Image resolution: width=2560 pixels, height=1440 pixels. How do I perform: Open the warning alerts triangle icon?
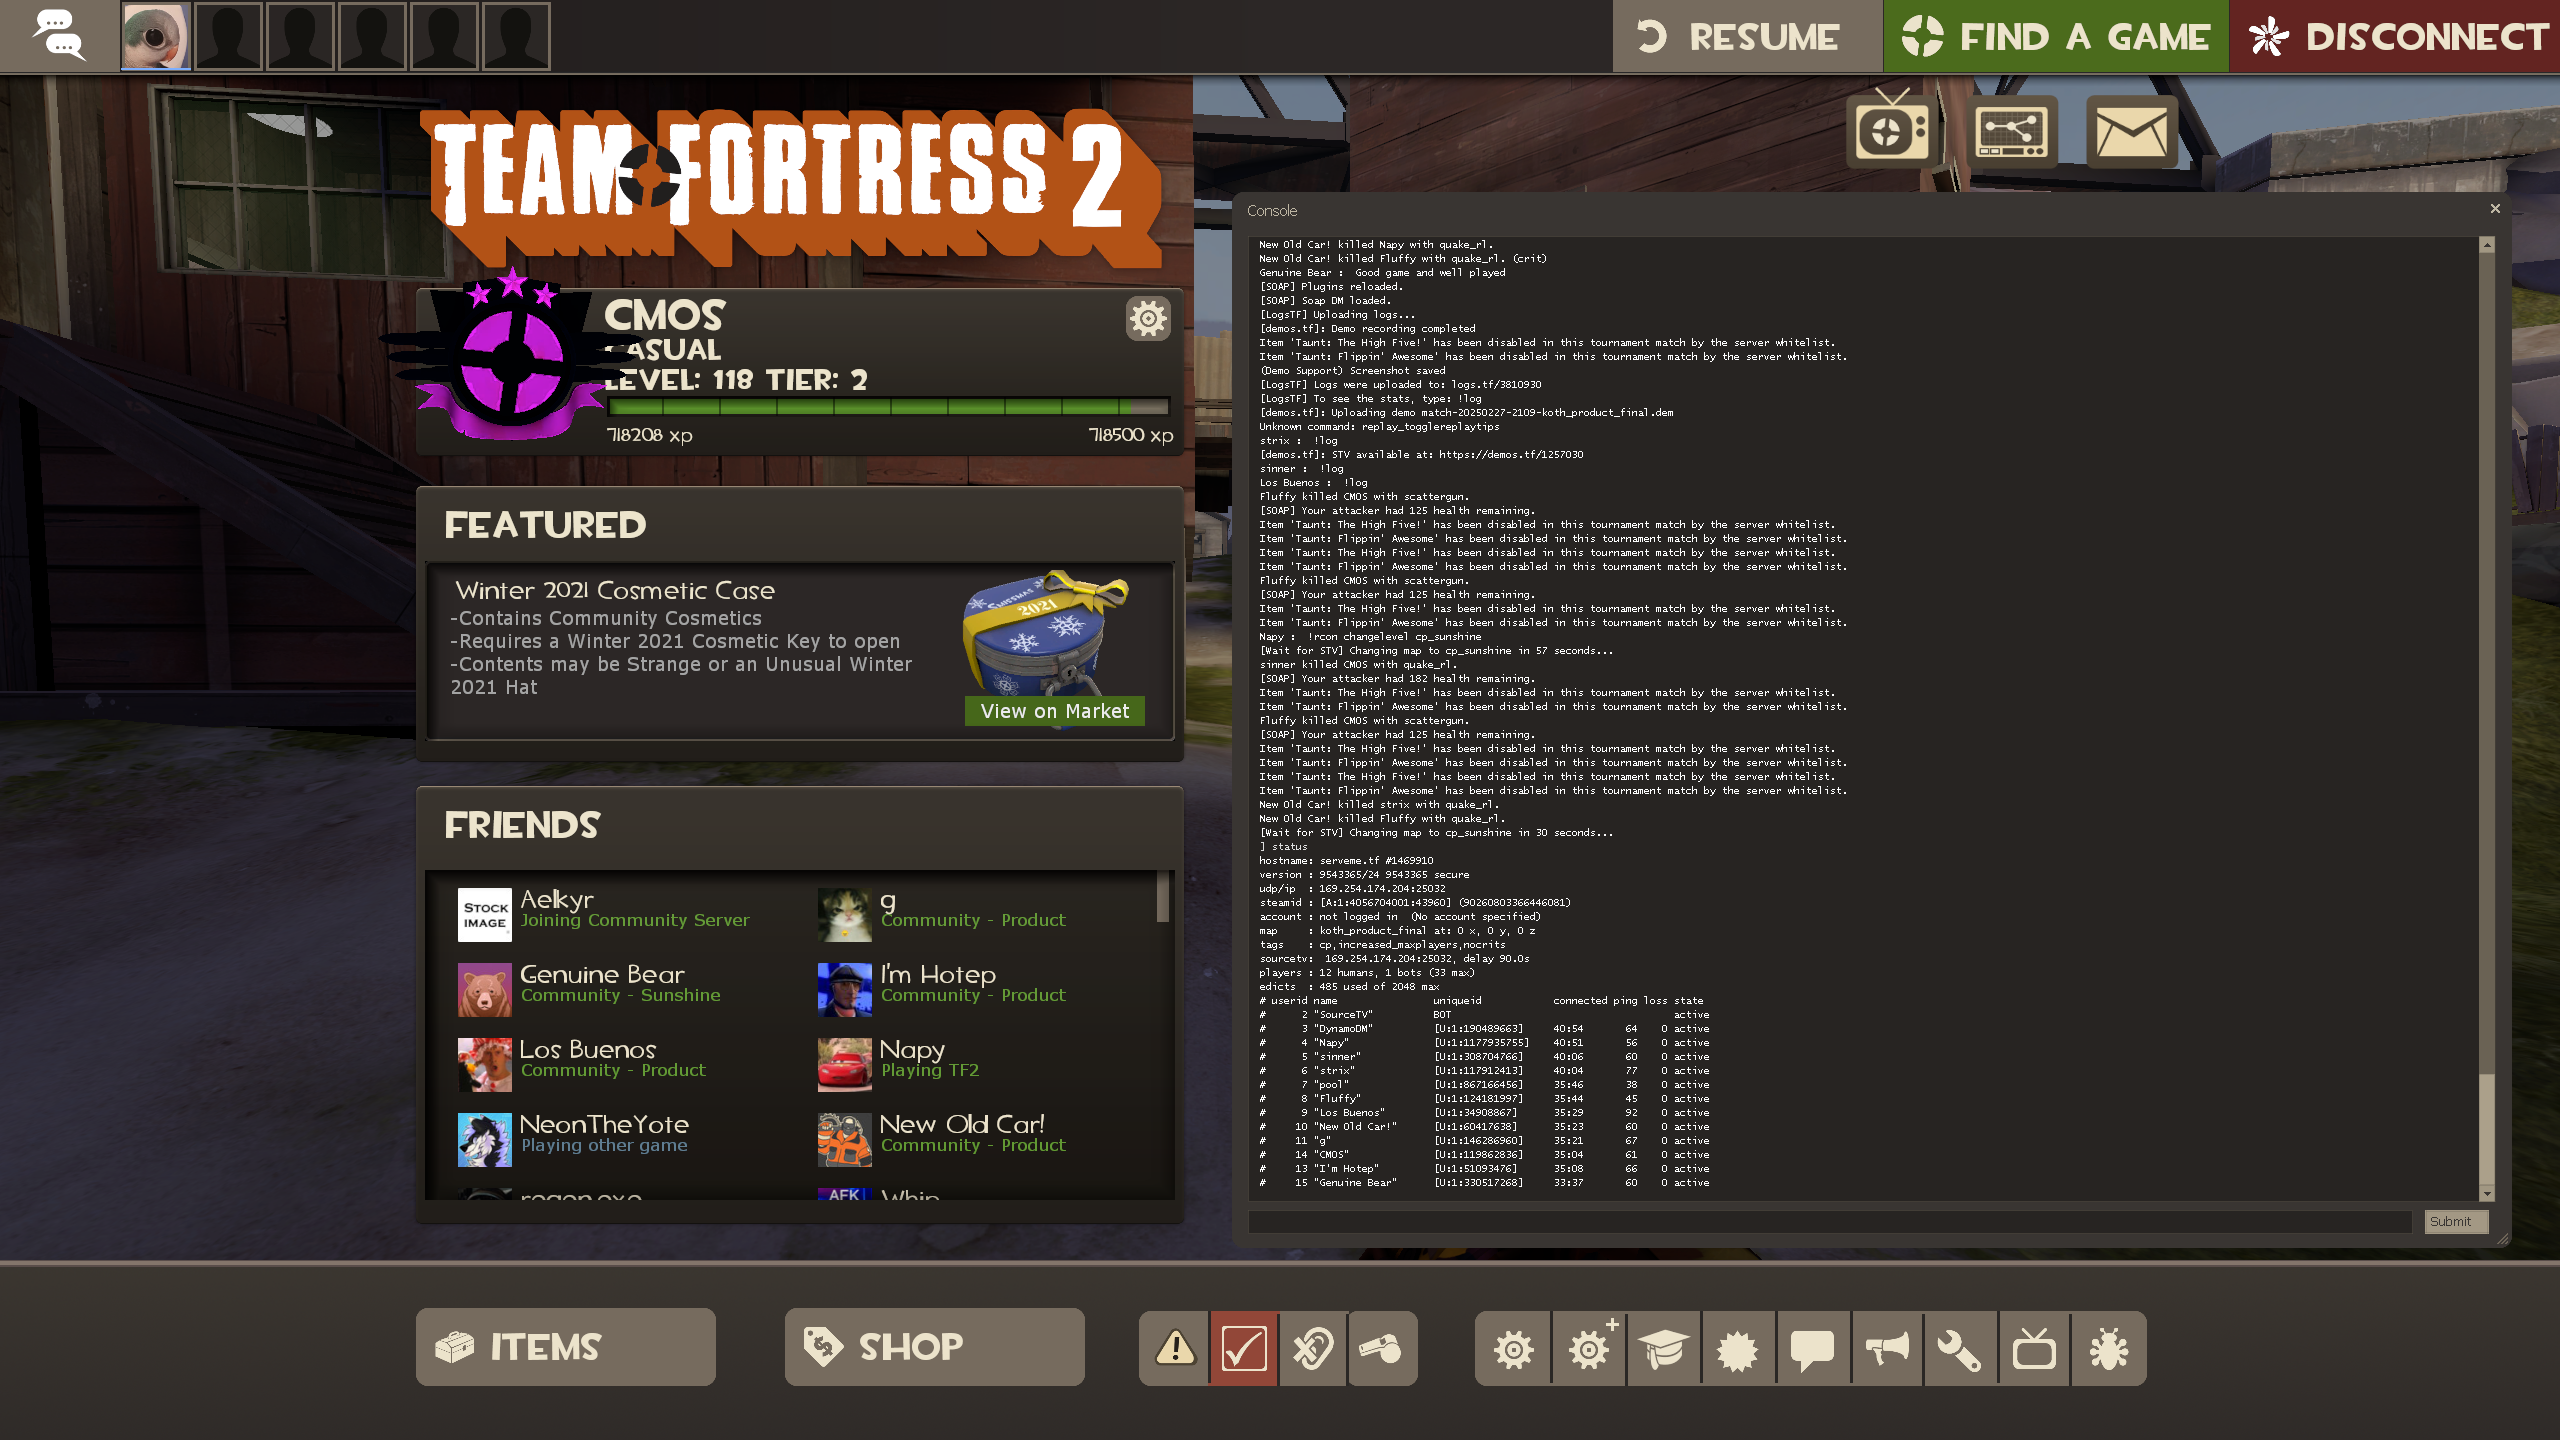pyautogui.click(x=1175, y=1348)
